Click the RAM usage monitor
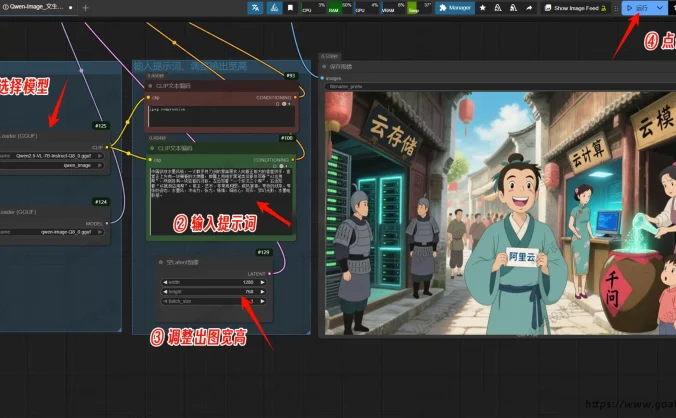Image resolution: width=676 pixels, height=418 pixels. (340, 8)
